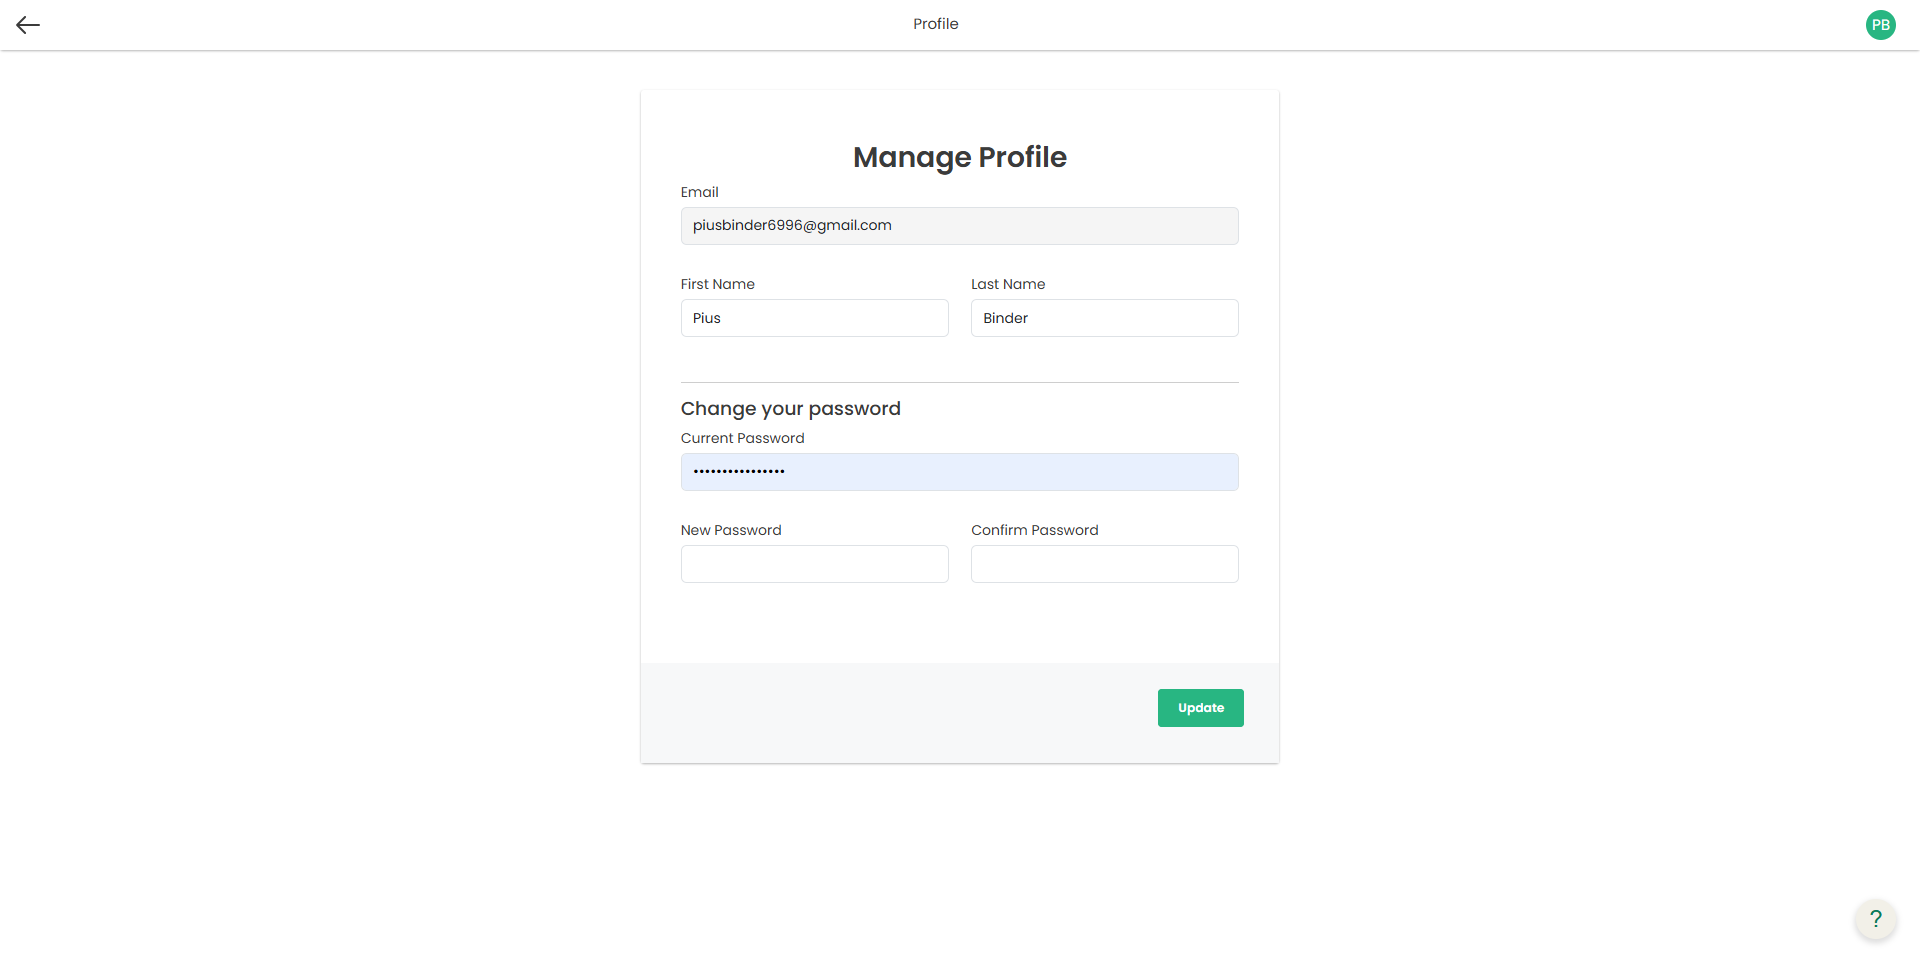Click the Profile page title

pyautogui.click(x=936, y=24)
